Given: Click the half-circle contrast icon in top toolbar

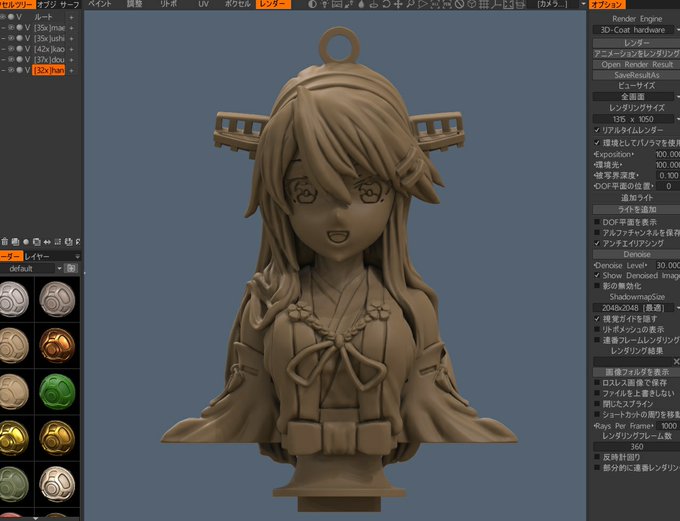Looking at the screenshot, I should coord(312,4).
